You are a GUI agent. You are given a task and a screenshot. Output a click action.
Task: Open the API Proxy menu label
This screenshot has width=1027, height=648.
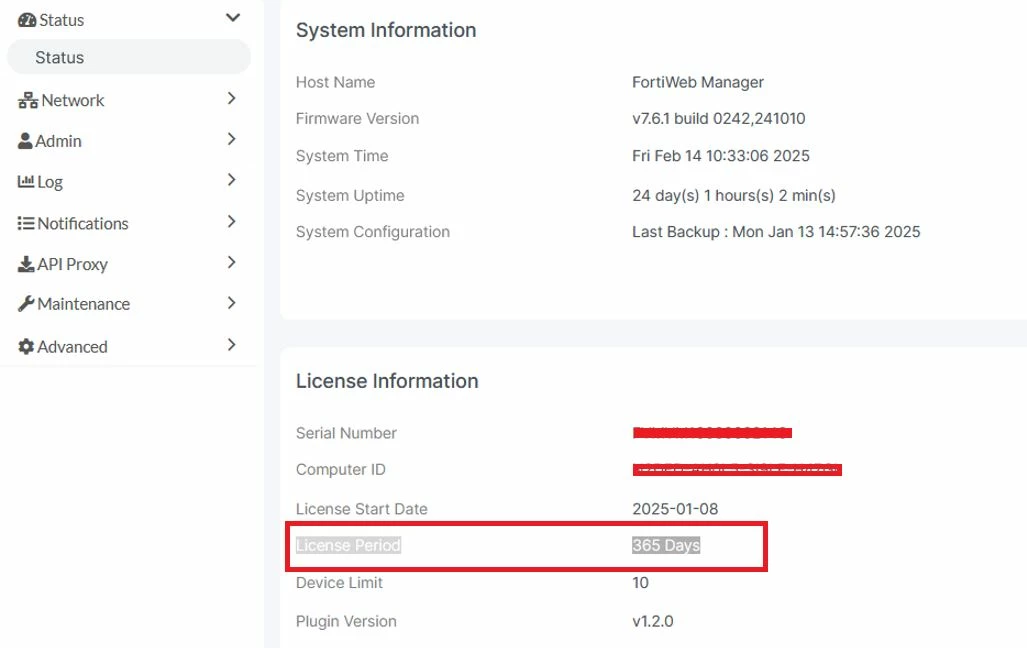(72, 264)
